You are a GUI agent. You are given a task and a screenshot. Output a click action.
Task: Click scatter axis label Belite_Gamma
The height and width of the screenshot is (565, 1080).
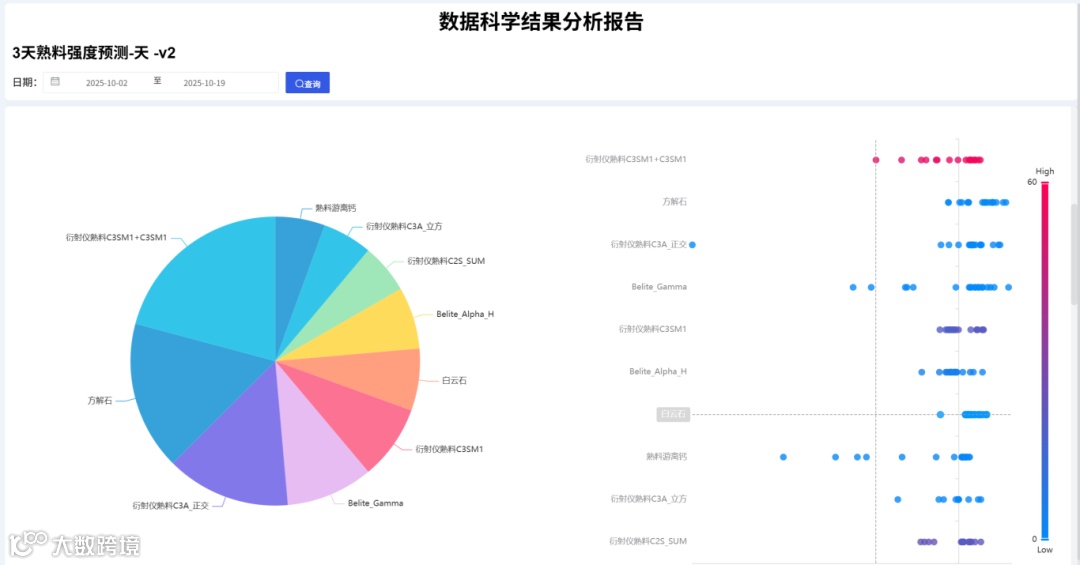click(x=659, y=287)
